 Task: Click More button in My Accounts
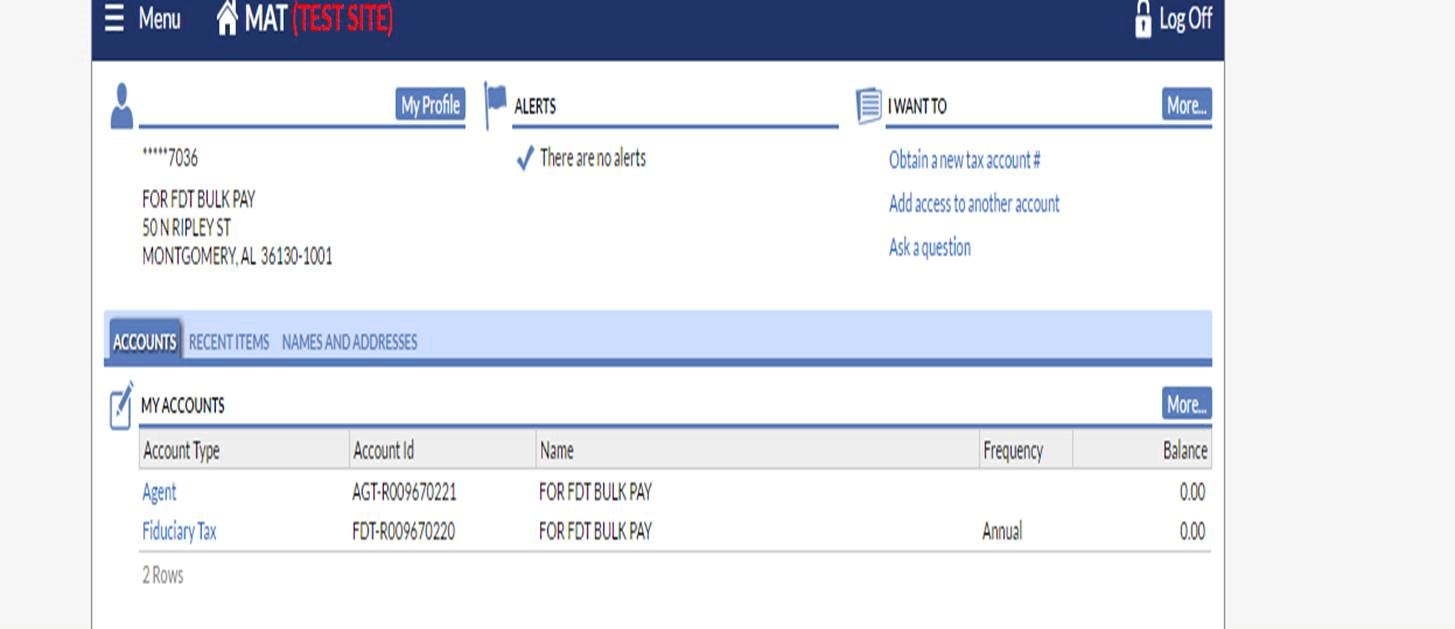pyautogui.click(x=1187, y=404)
